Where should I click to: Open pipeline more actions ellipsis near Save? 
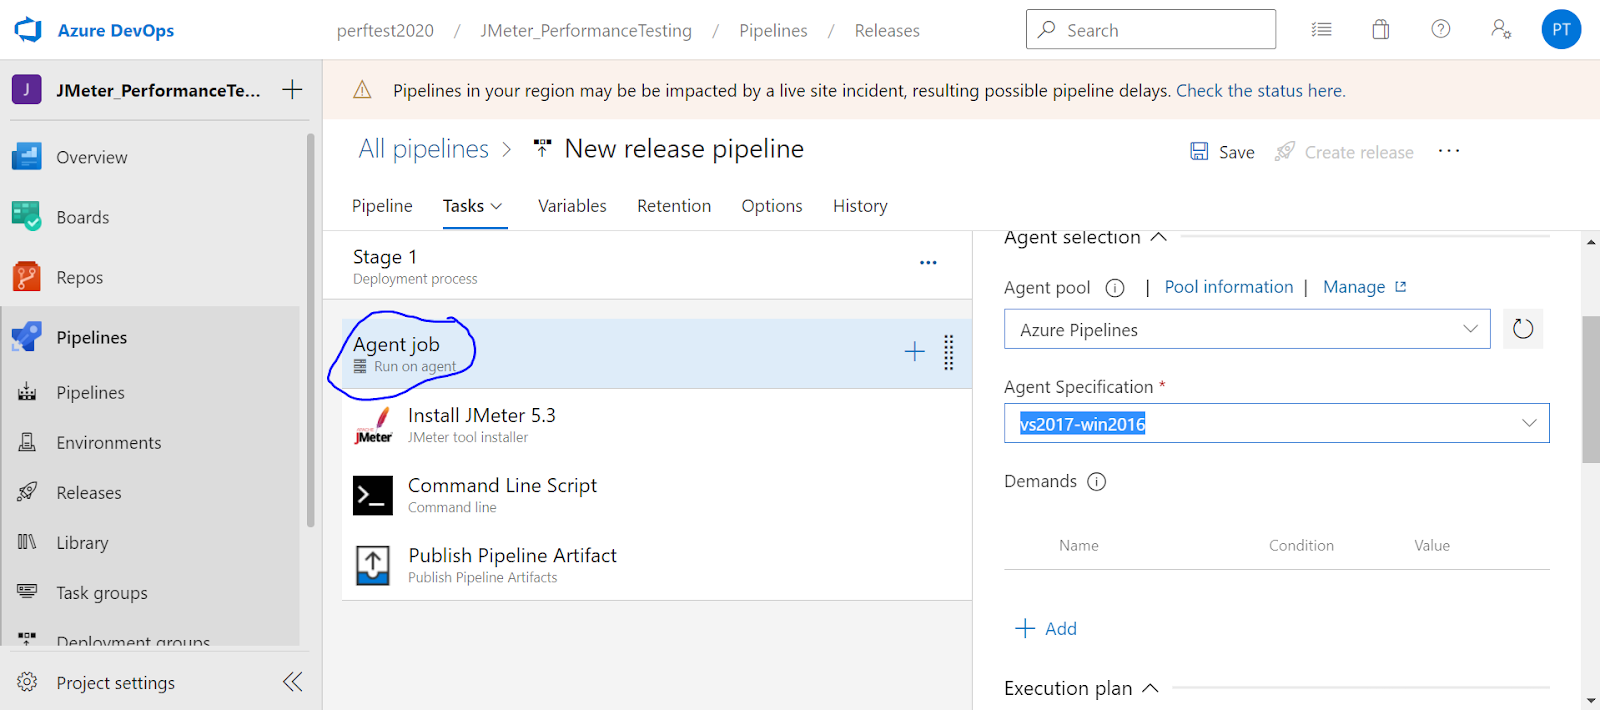(1449, 151)
